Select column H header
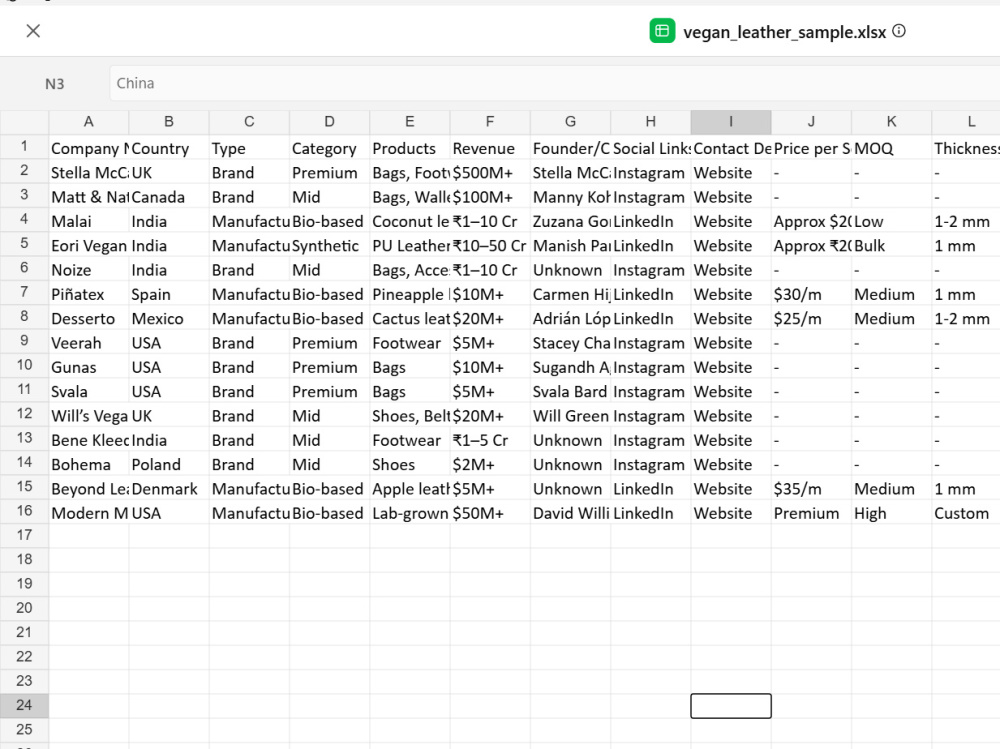Image resolution: width=1000 pixels, height=749 pixels. point(651,121)
